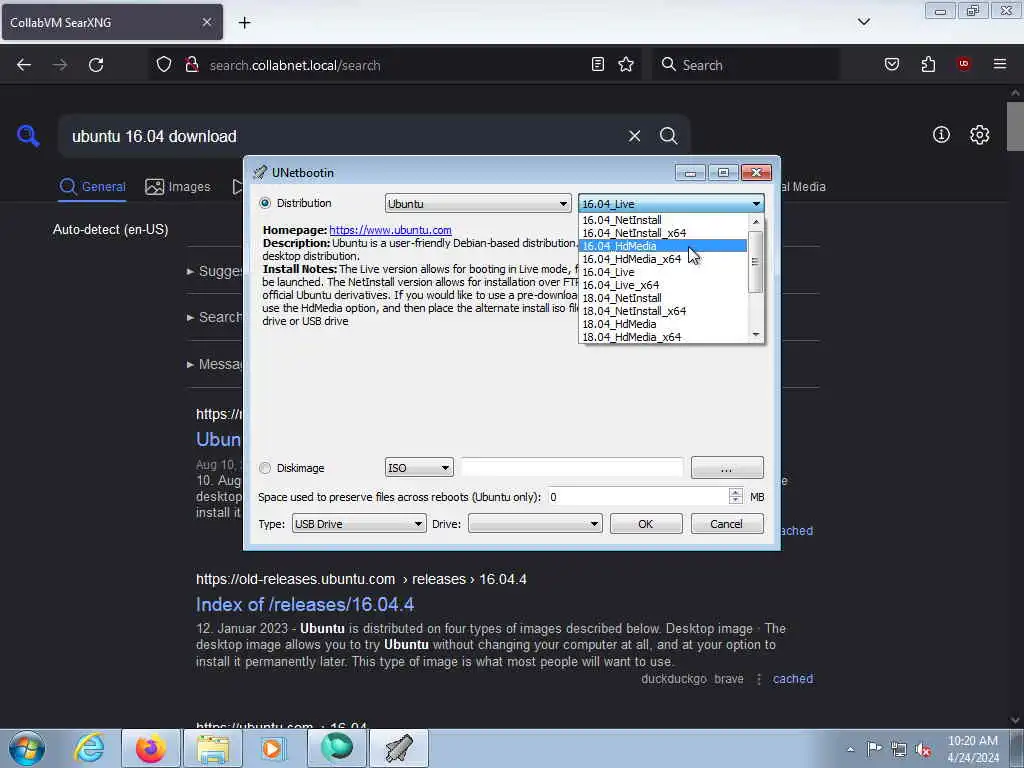Click Cancel in UNetbootin

[727, 524]
